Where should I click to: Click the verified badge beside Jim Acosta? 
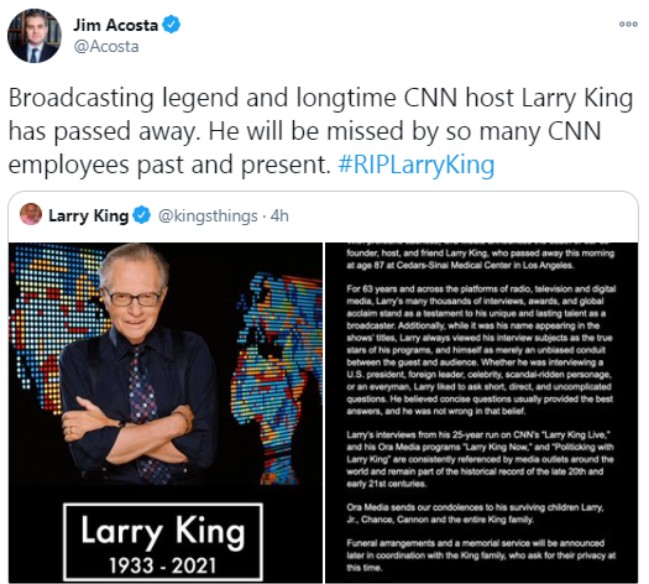pyautogui.click(x=171, y=24)
